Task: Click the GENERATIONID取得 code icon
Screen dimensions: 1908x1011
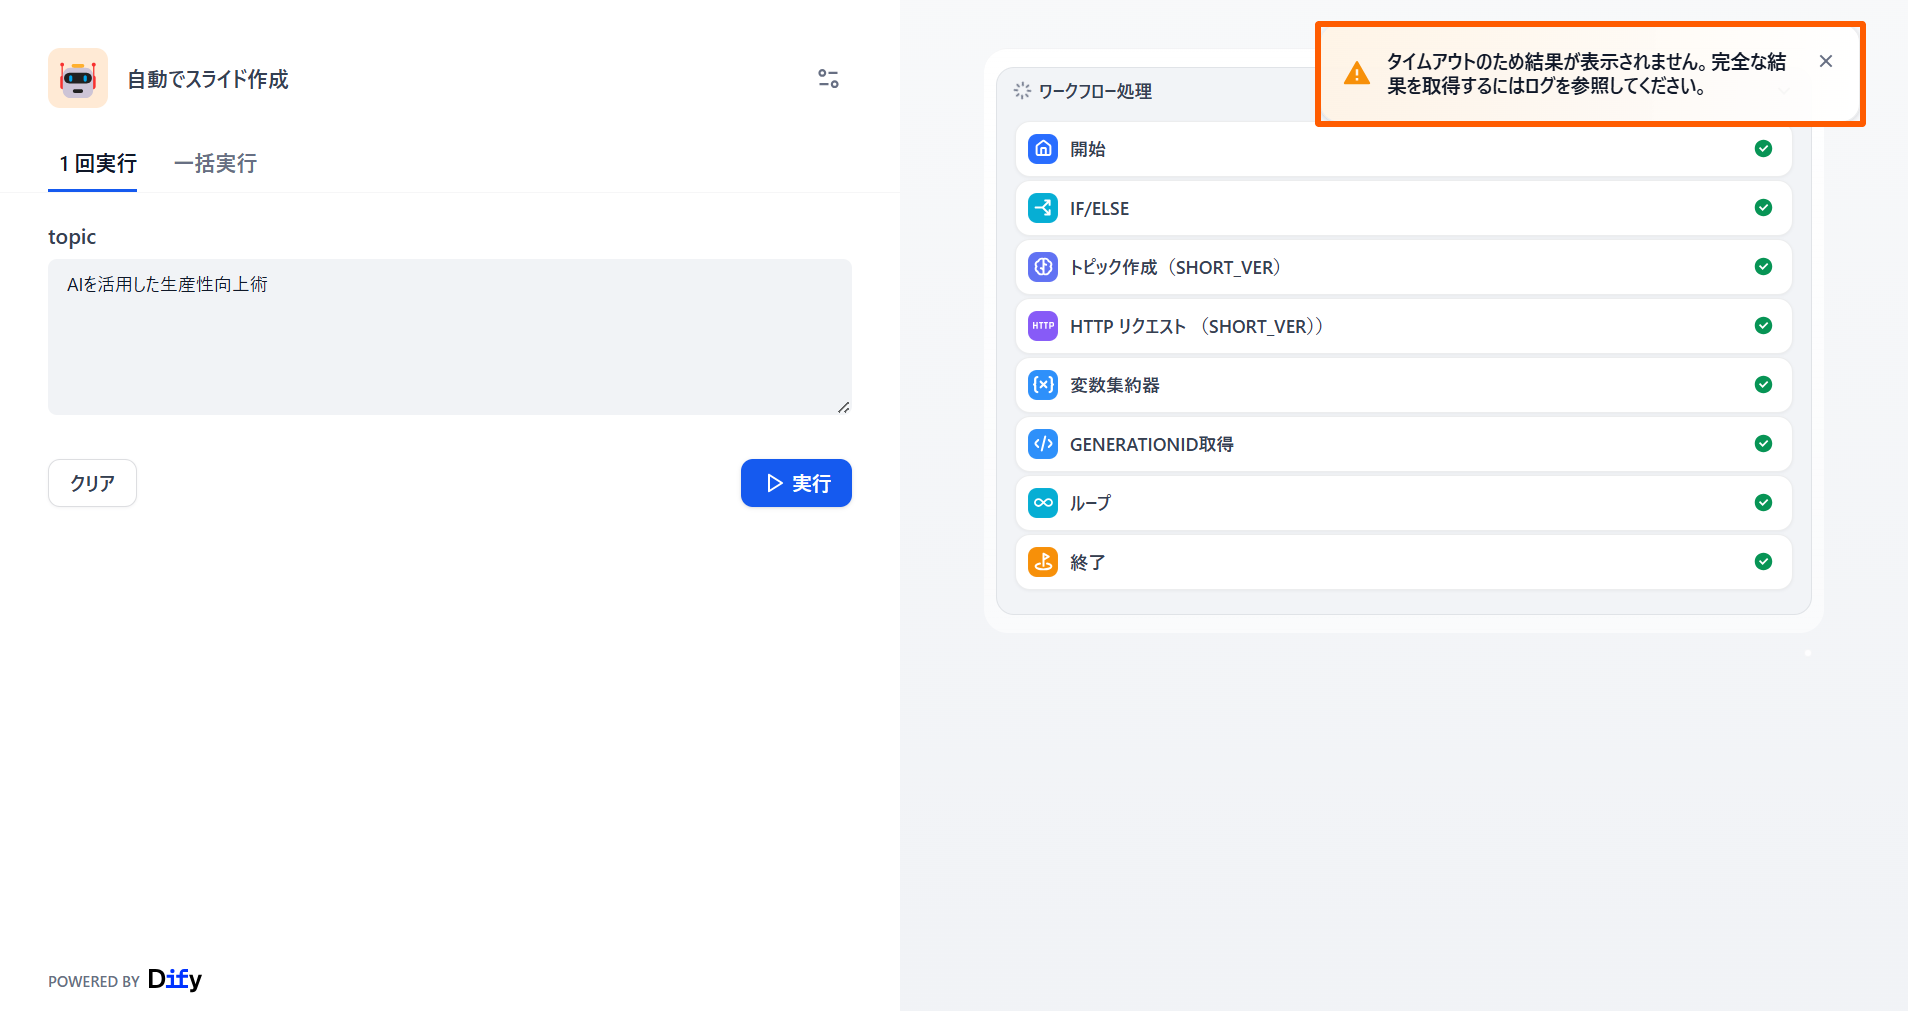Action: pyautogui.click(x=1043, y=444)
